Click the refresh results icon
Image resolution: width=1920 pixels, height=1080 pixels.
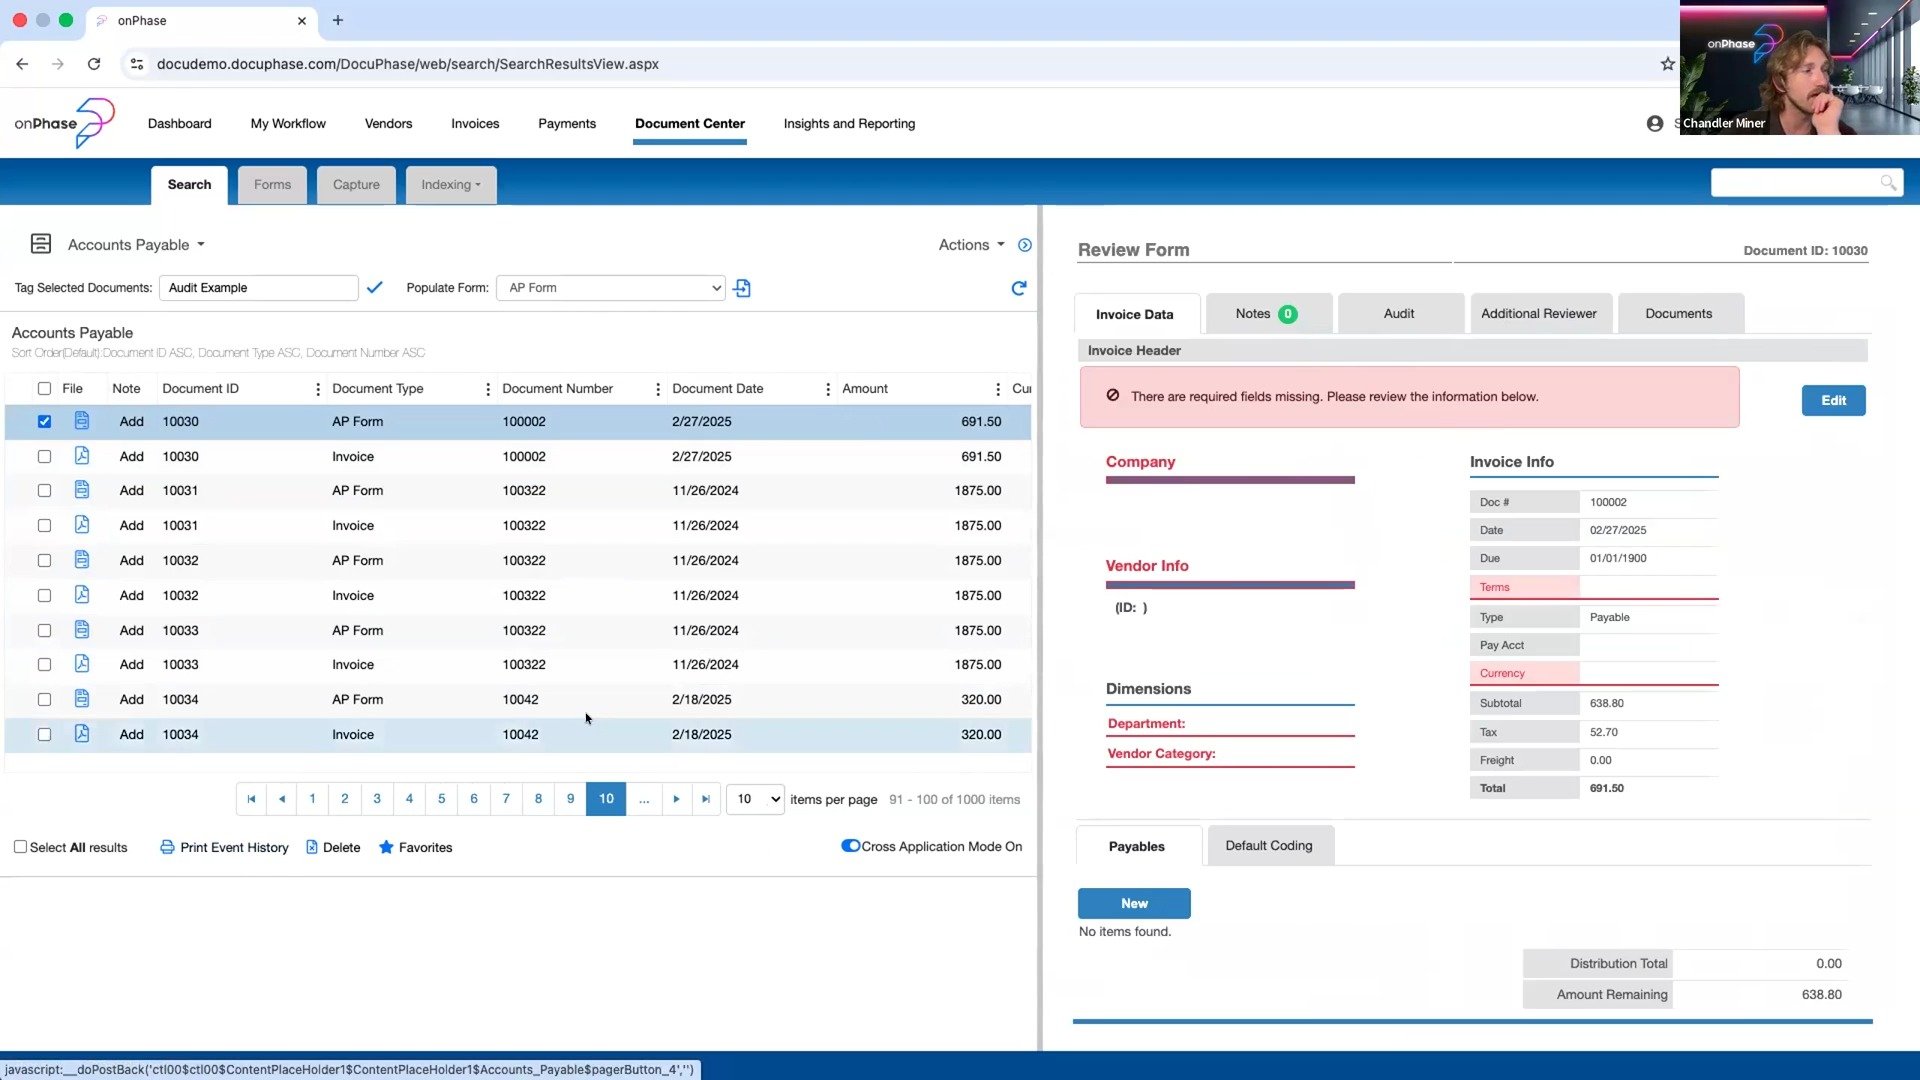click(x=1018, y=288)
